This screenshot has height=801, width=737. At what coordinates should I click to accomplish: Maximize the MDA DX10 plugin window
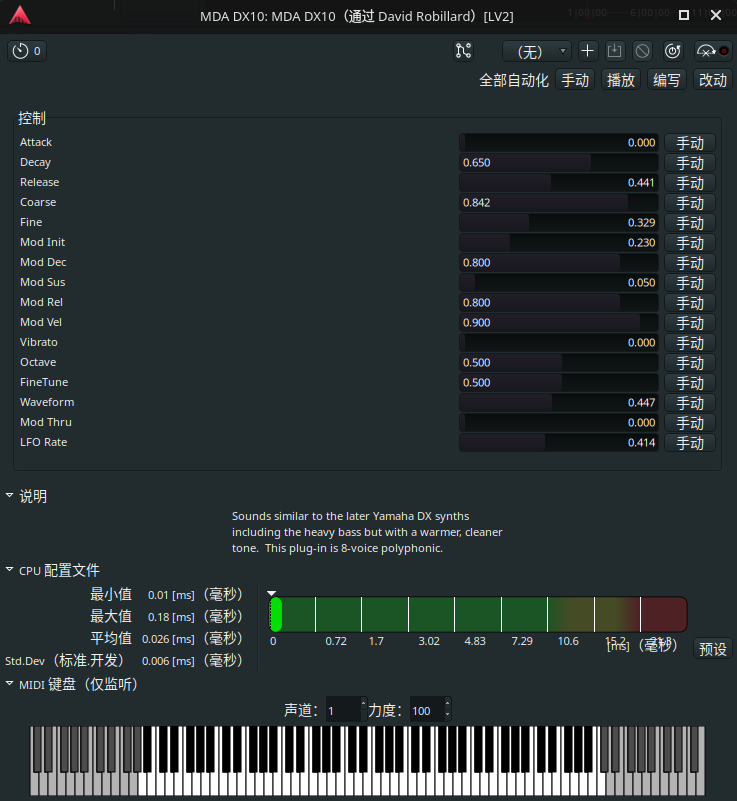(x=684, y=15)
